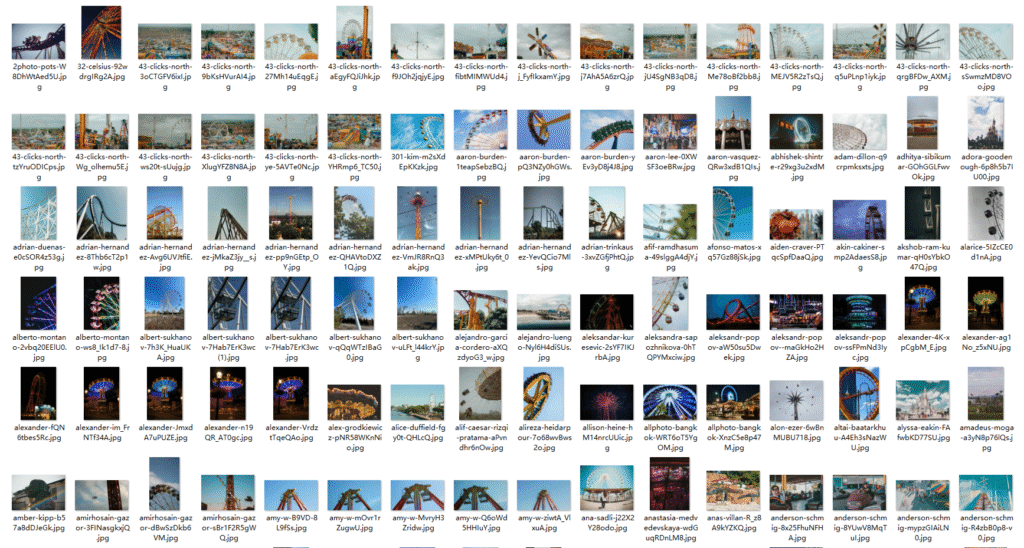This screenshot has width=1024, height=548.
Task: Select the adora-goodenough castle thumbnail
Action: [x=986, y=123]
